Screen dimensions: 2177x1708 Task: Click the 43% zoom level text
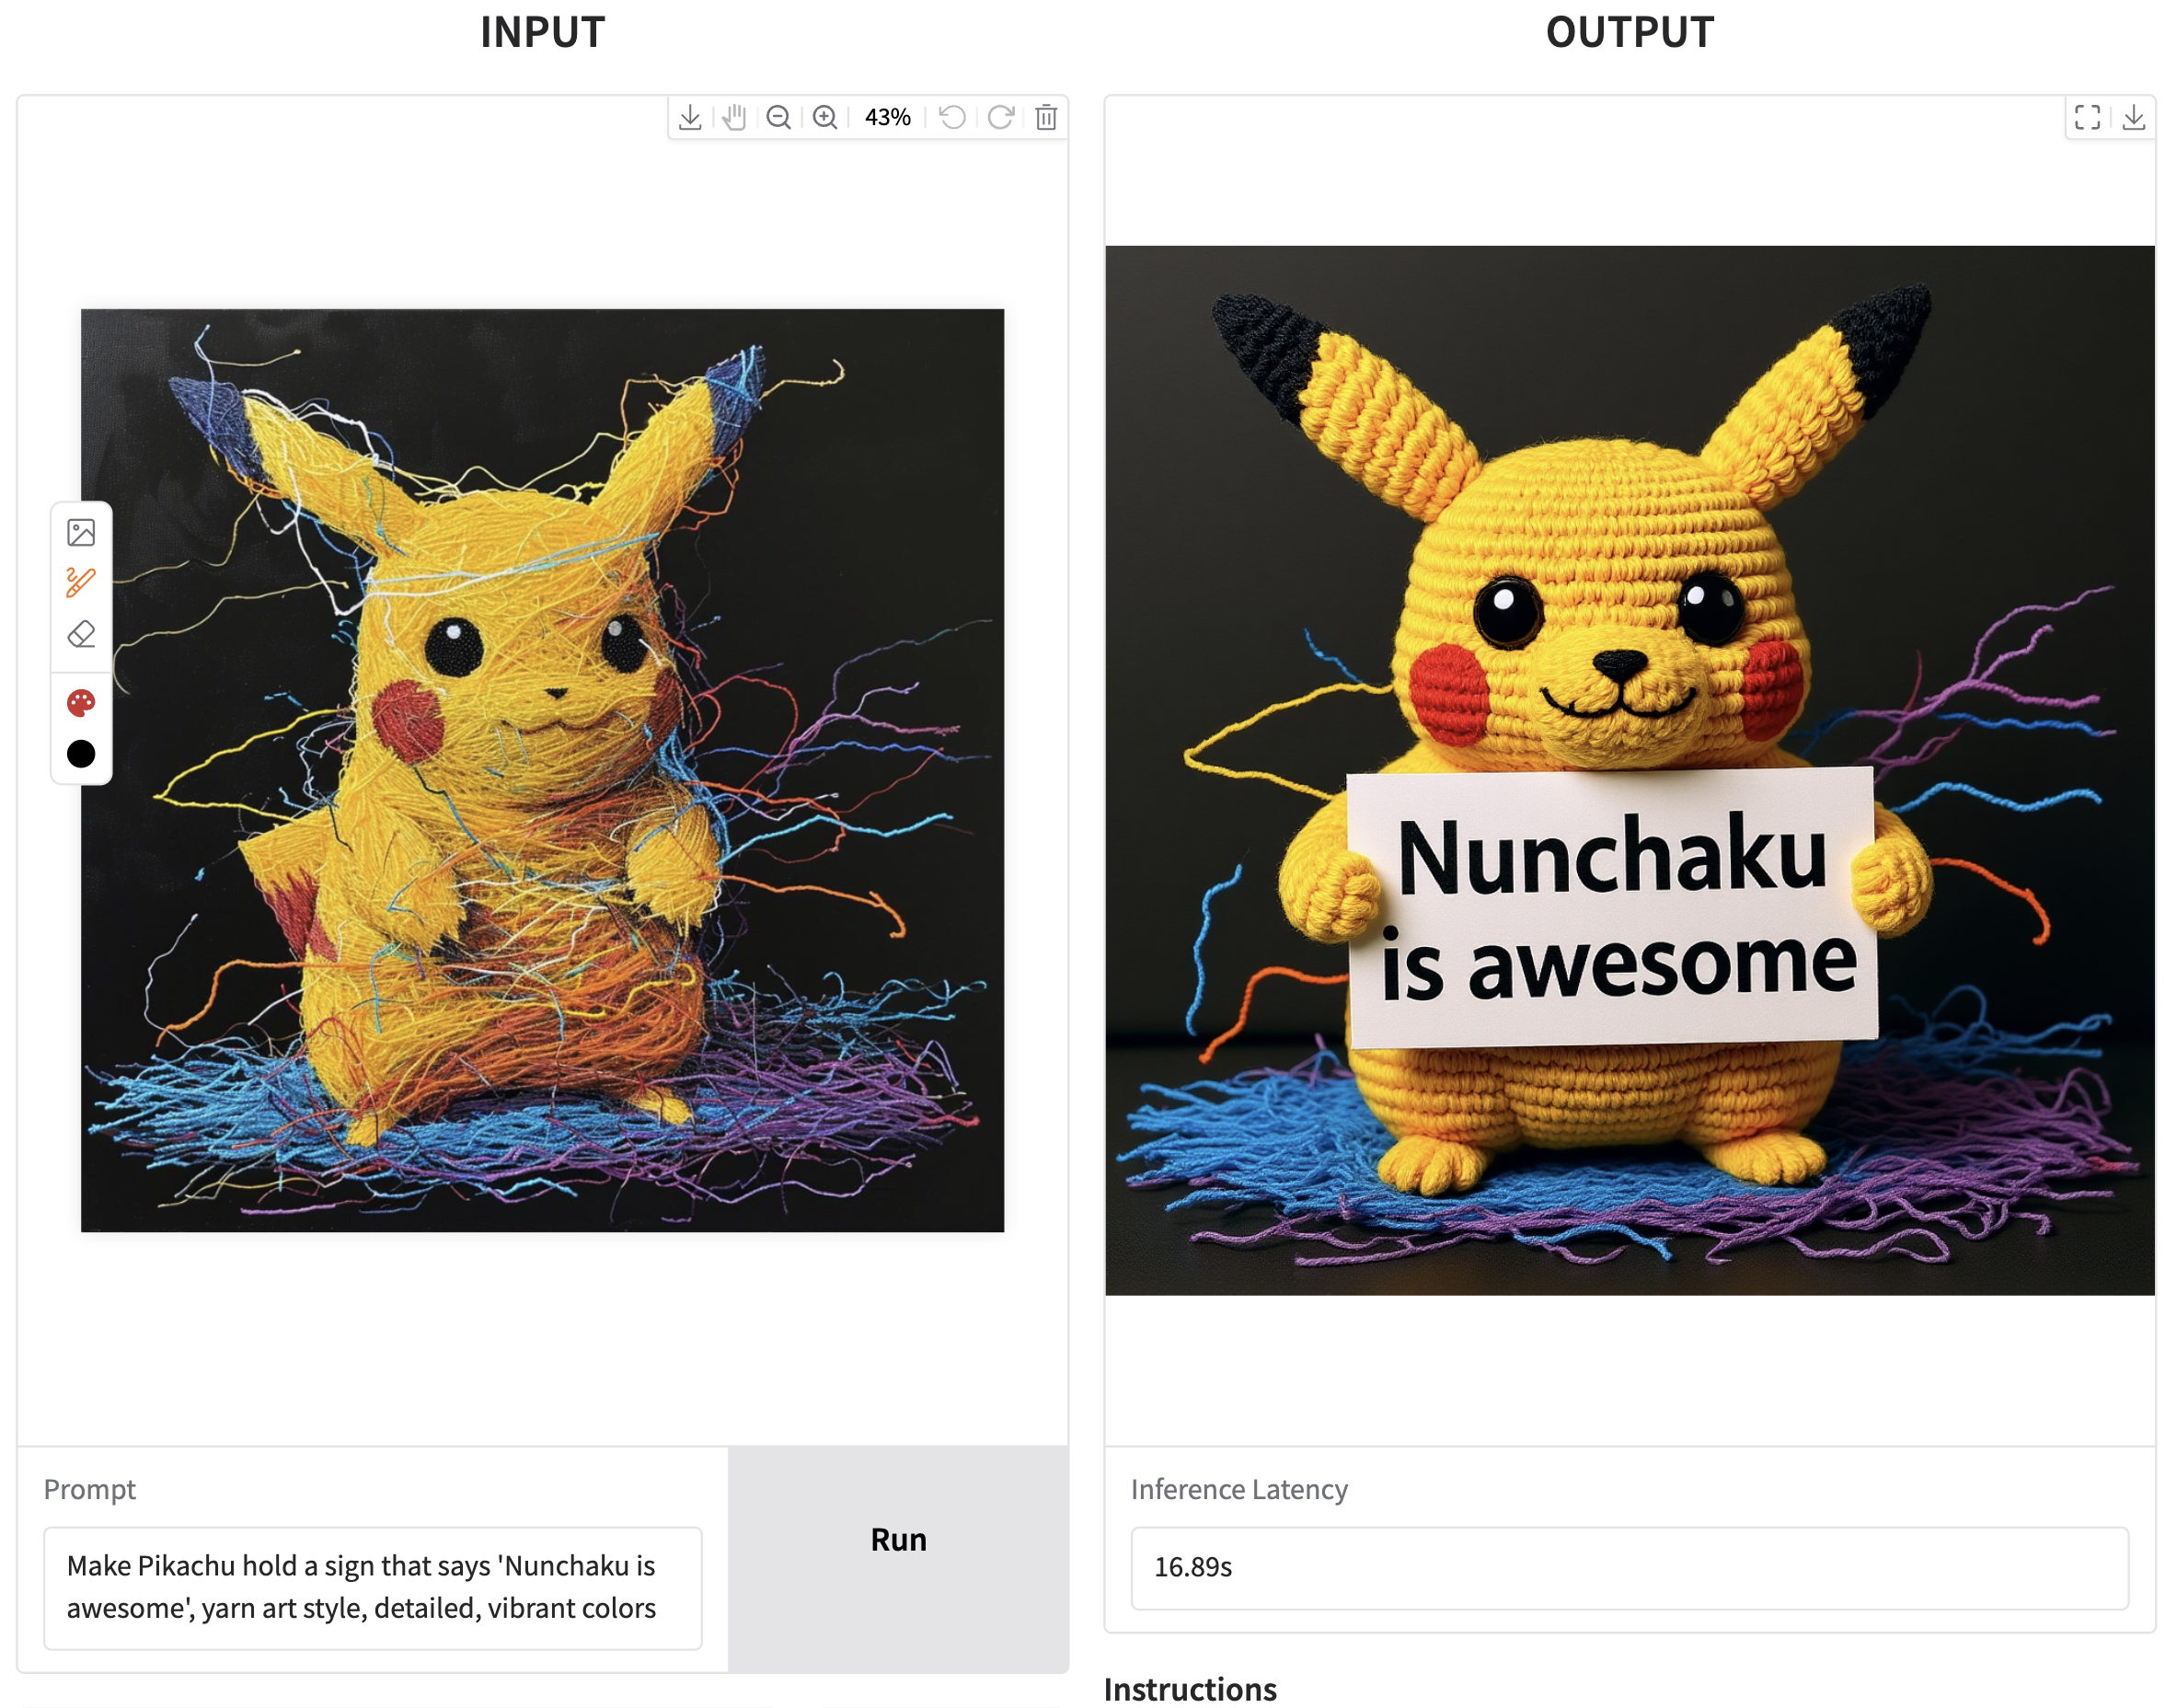pyautogui.click(x=888, y=118)
